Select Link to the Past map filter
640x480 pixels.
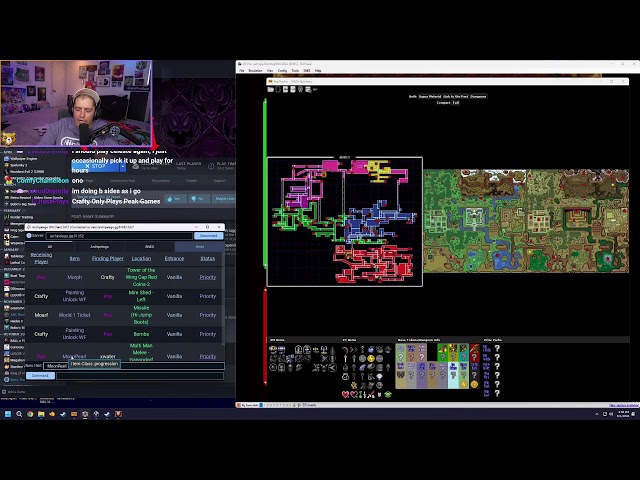(456, 97)
